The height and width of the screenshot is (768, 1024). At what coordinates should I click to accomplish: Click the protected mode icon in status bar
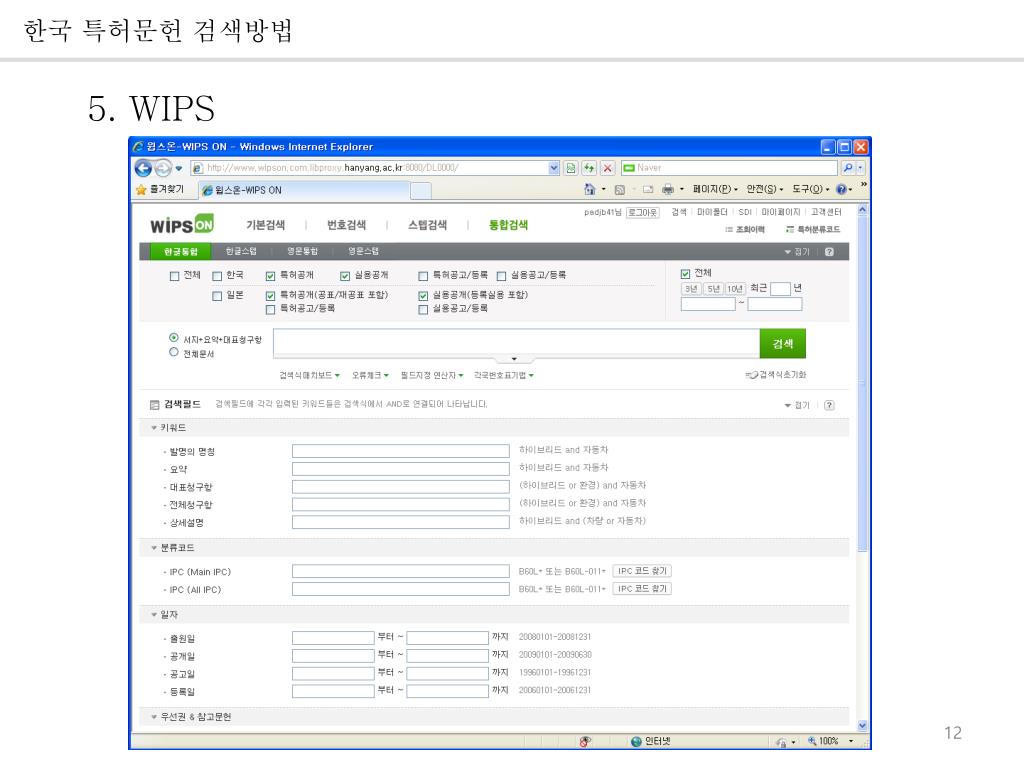(x=781, y=741)
